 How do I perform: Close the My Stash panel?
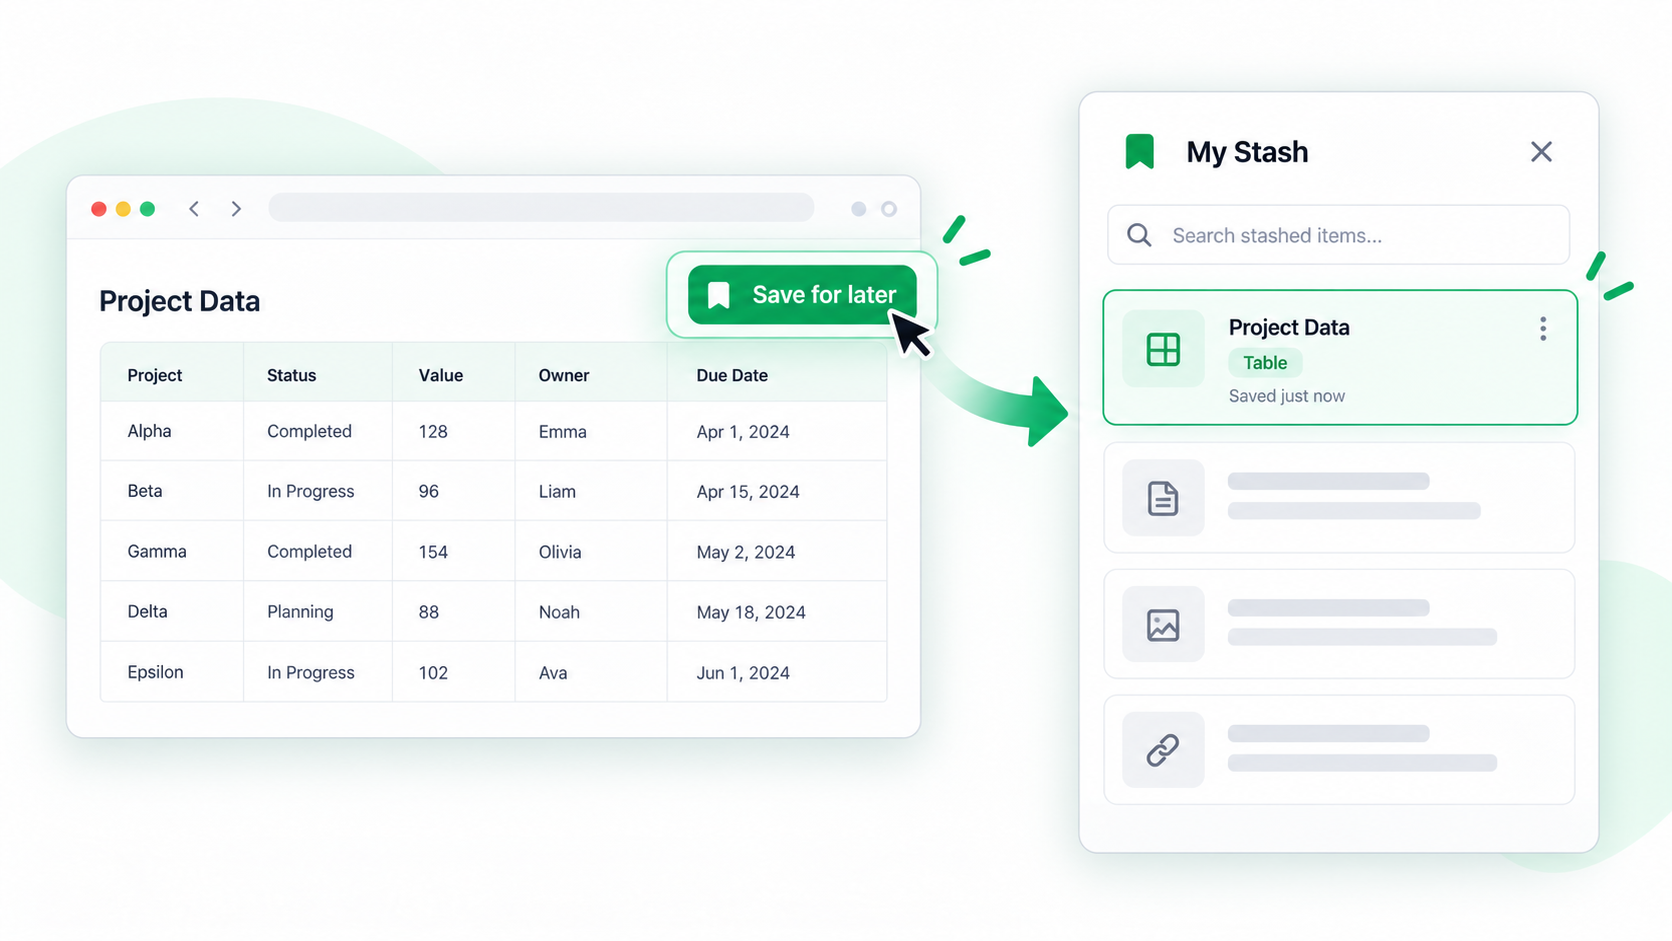[1541, 152]
